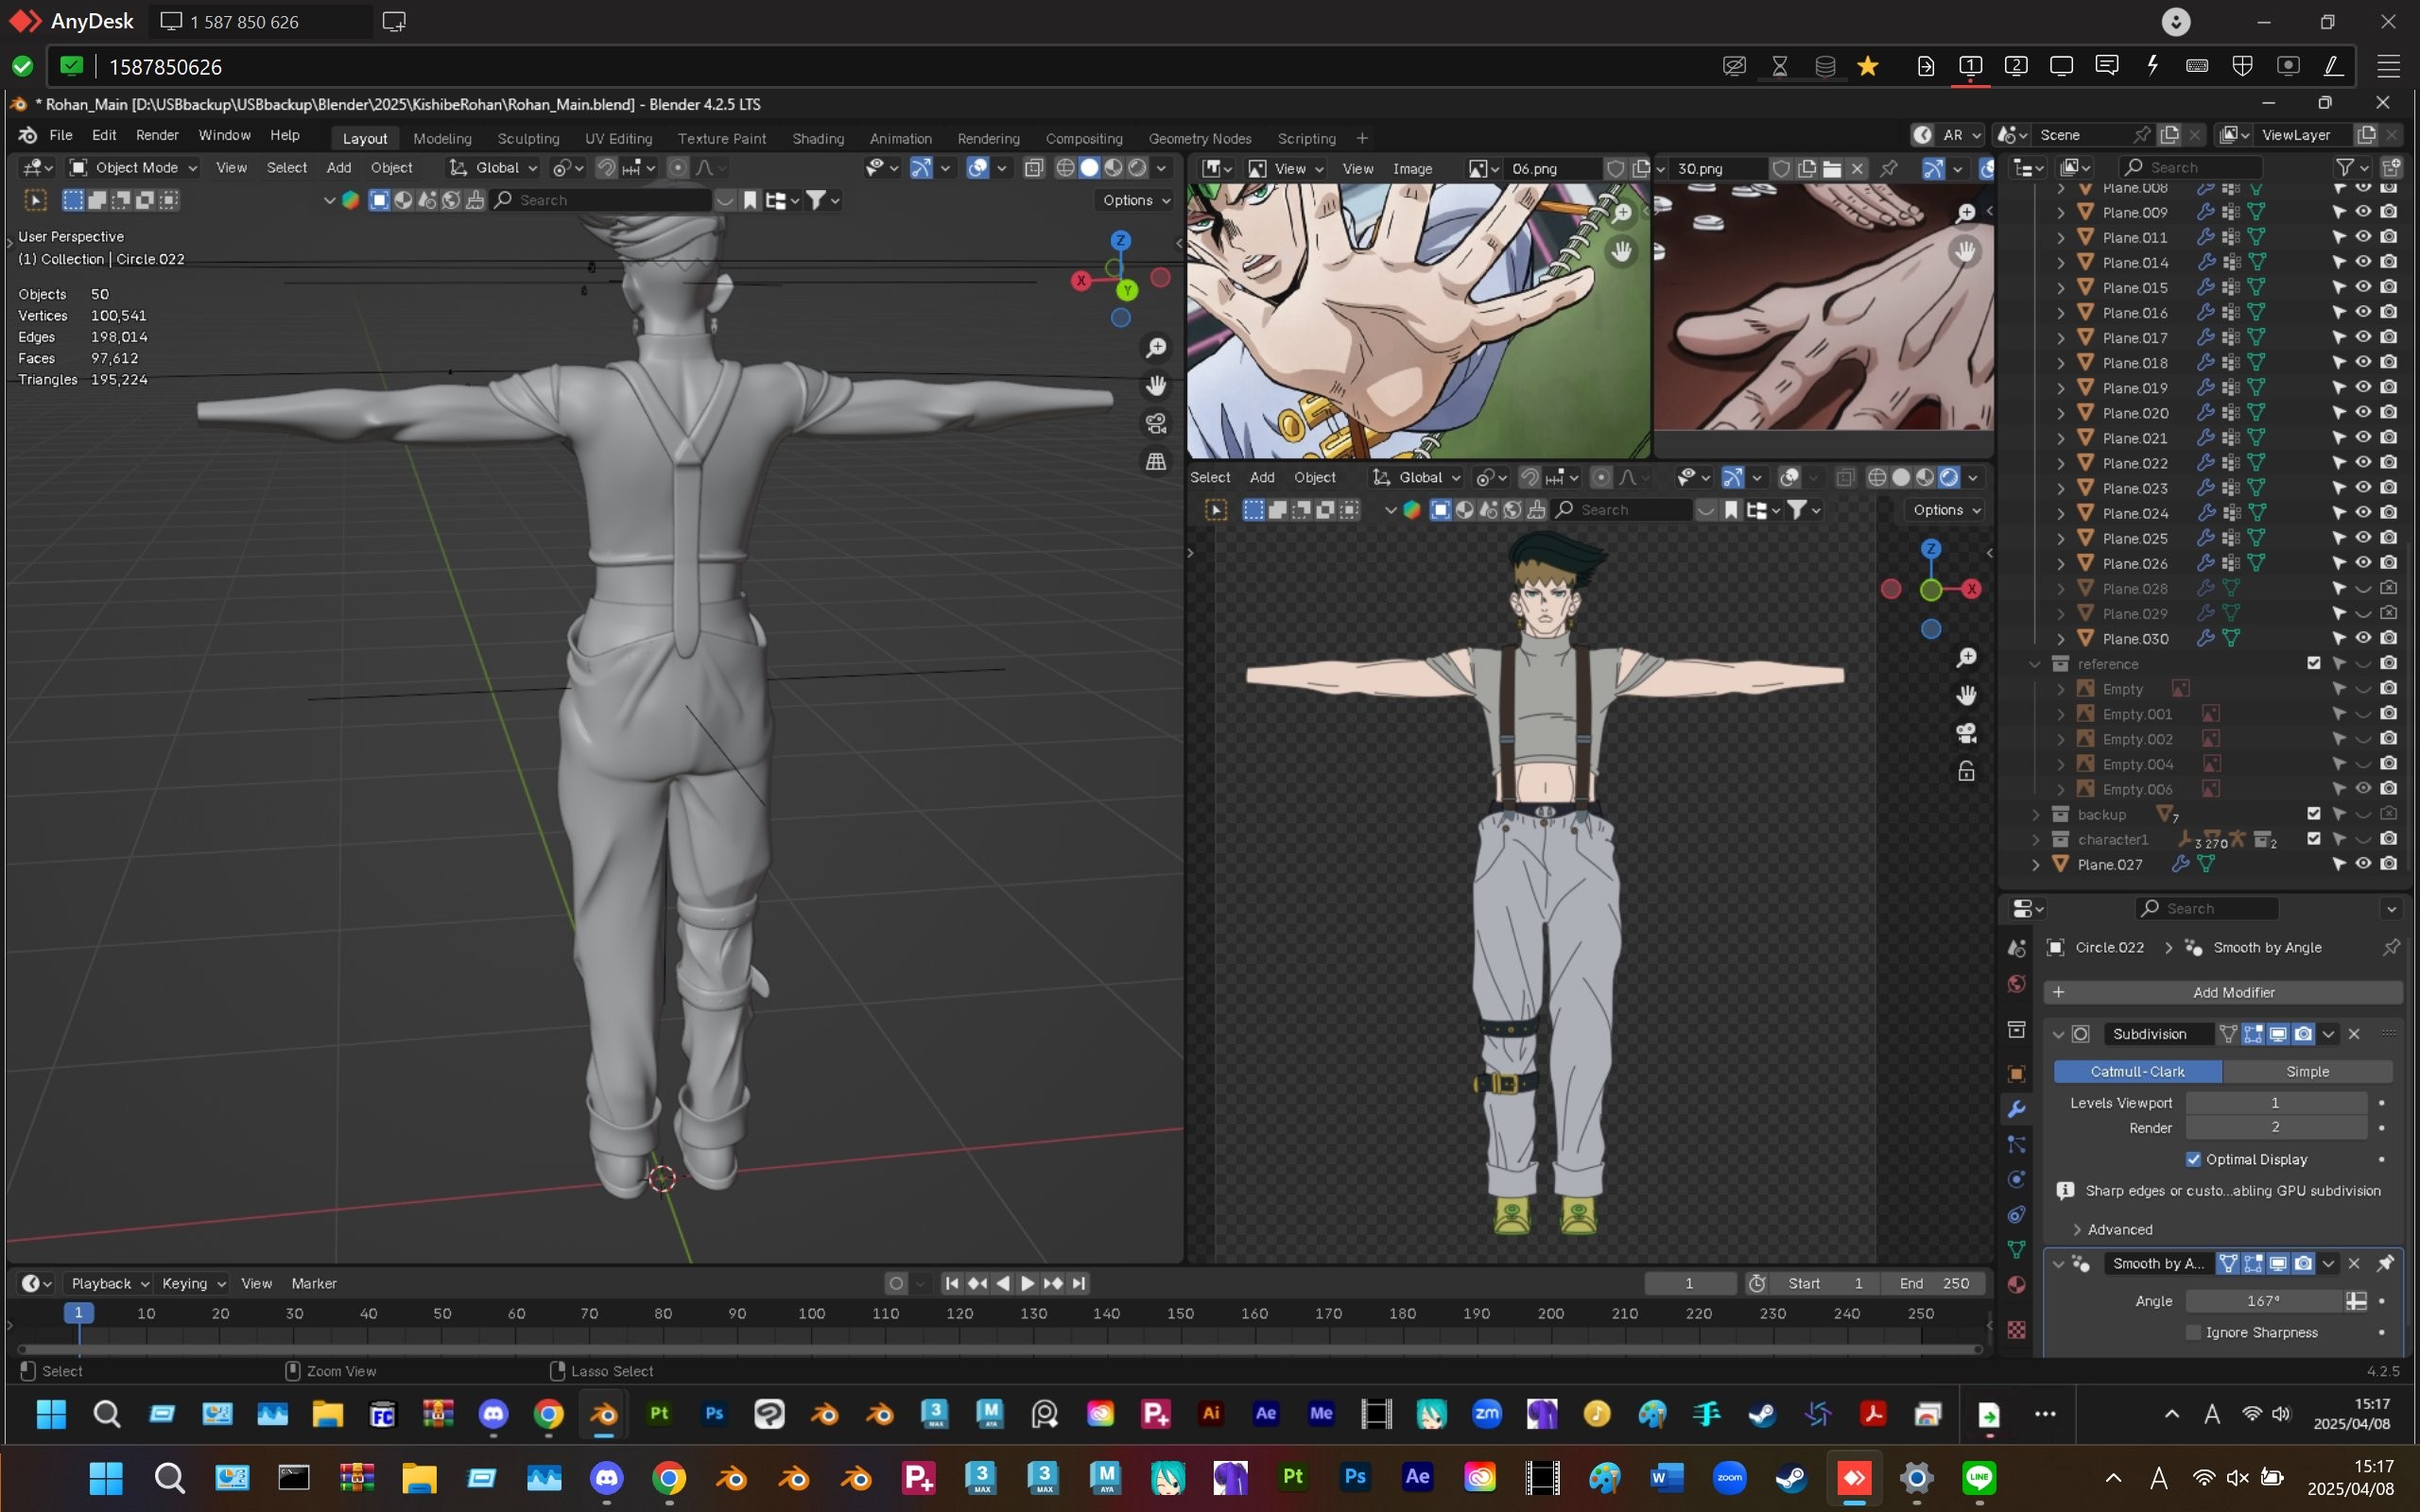Open the Playback dropdown in the timeline
Viewport: 2420px width, 1512px height.
(x=109, y=1283)
